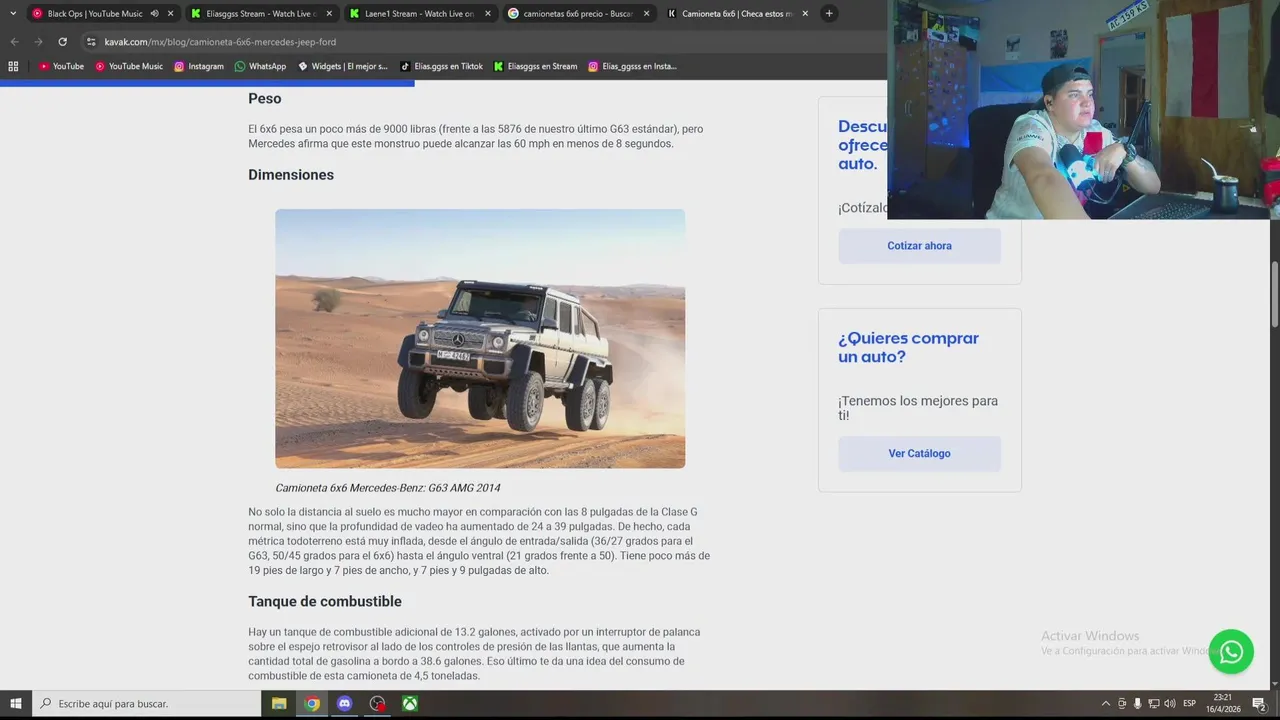Open the WhatsApp bookmark
Image resolution: width=1280 pixels, height=720 pixels.
[x=260, y=66]
